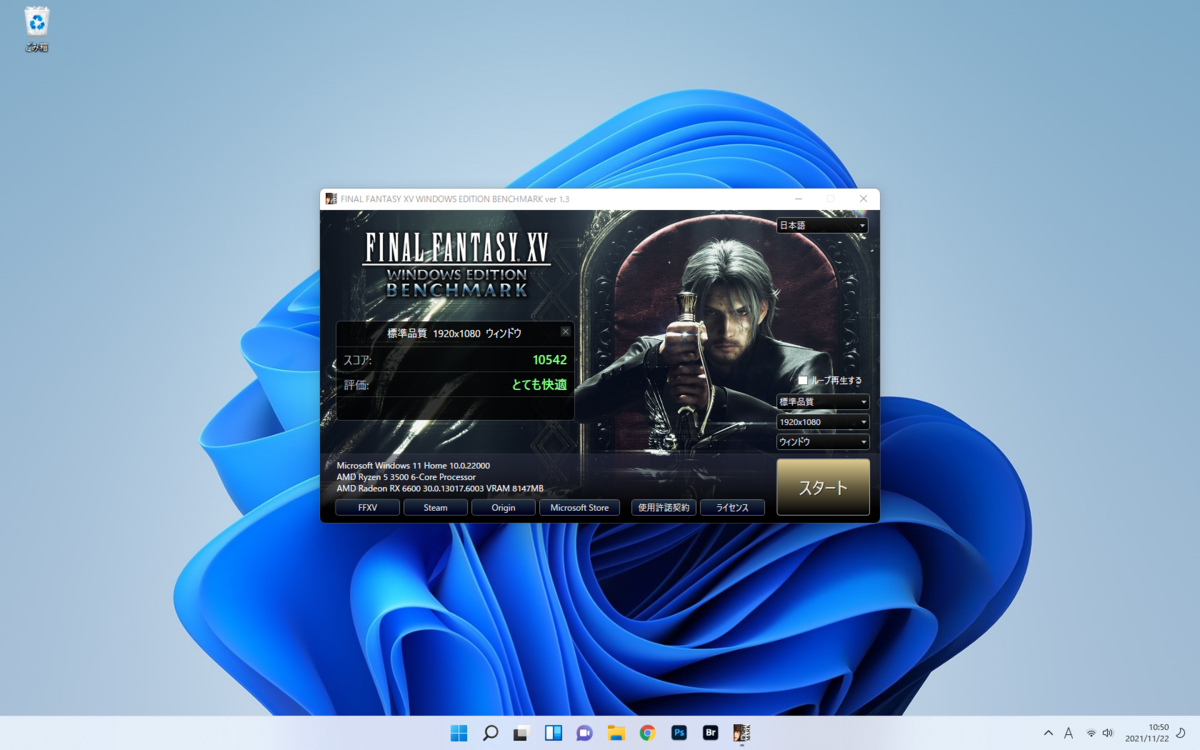Screen dimensions: 1200x750
Task: Click the rating text とても快適
Action: coord(539,384)
